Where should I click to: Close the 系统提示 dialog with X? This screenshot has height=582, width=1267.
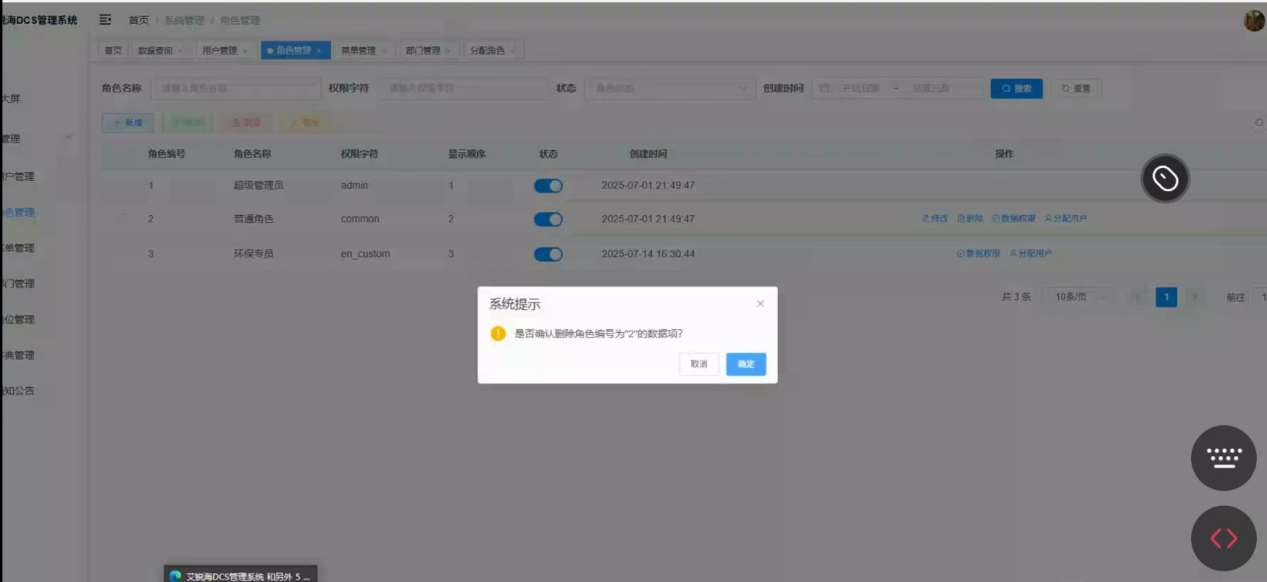tap(760, 304)
